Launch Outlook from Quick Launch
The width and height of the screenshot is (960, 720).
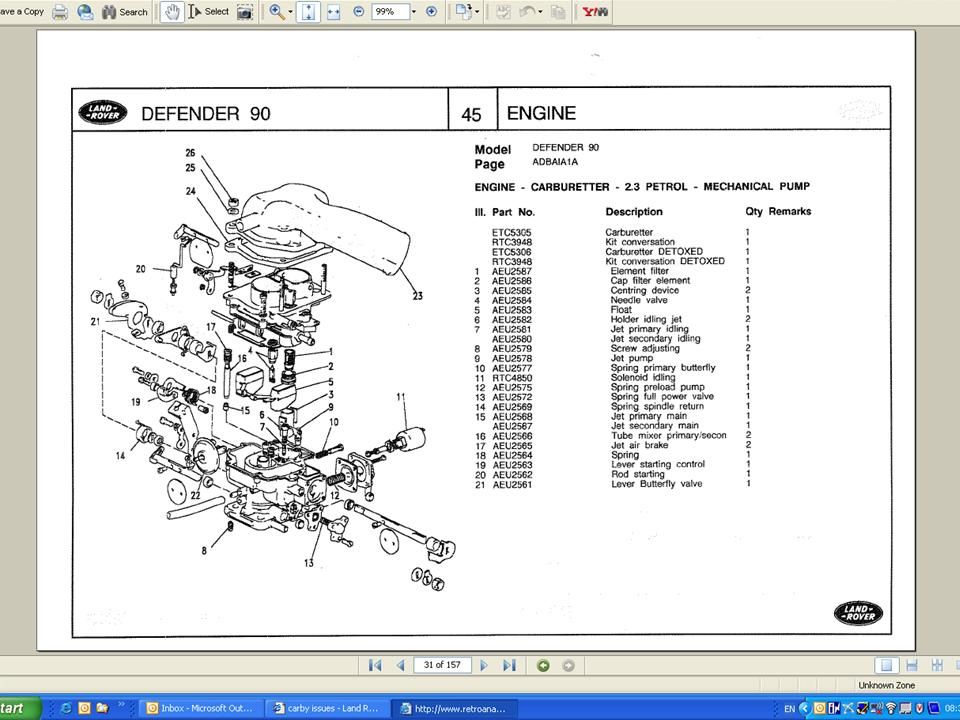[x=84, y=708]
